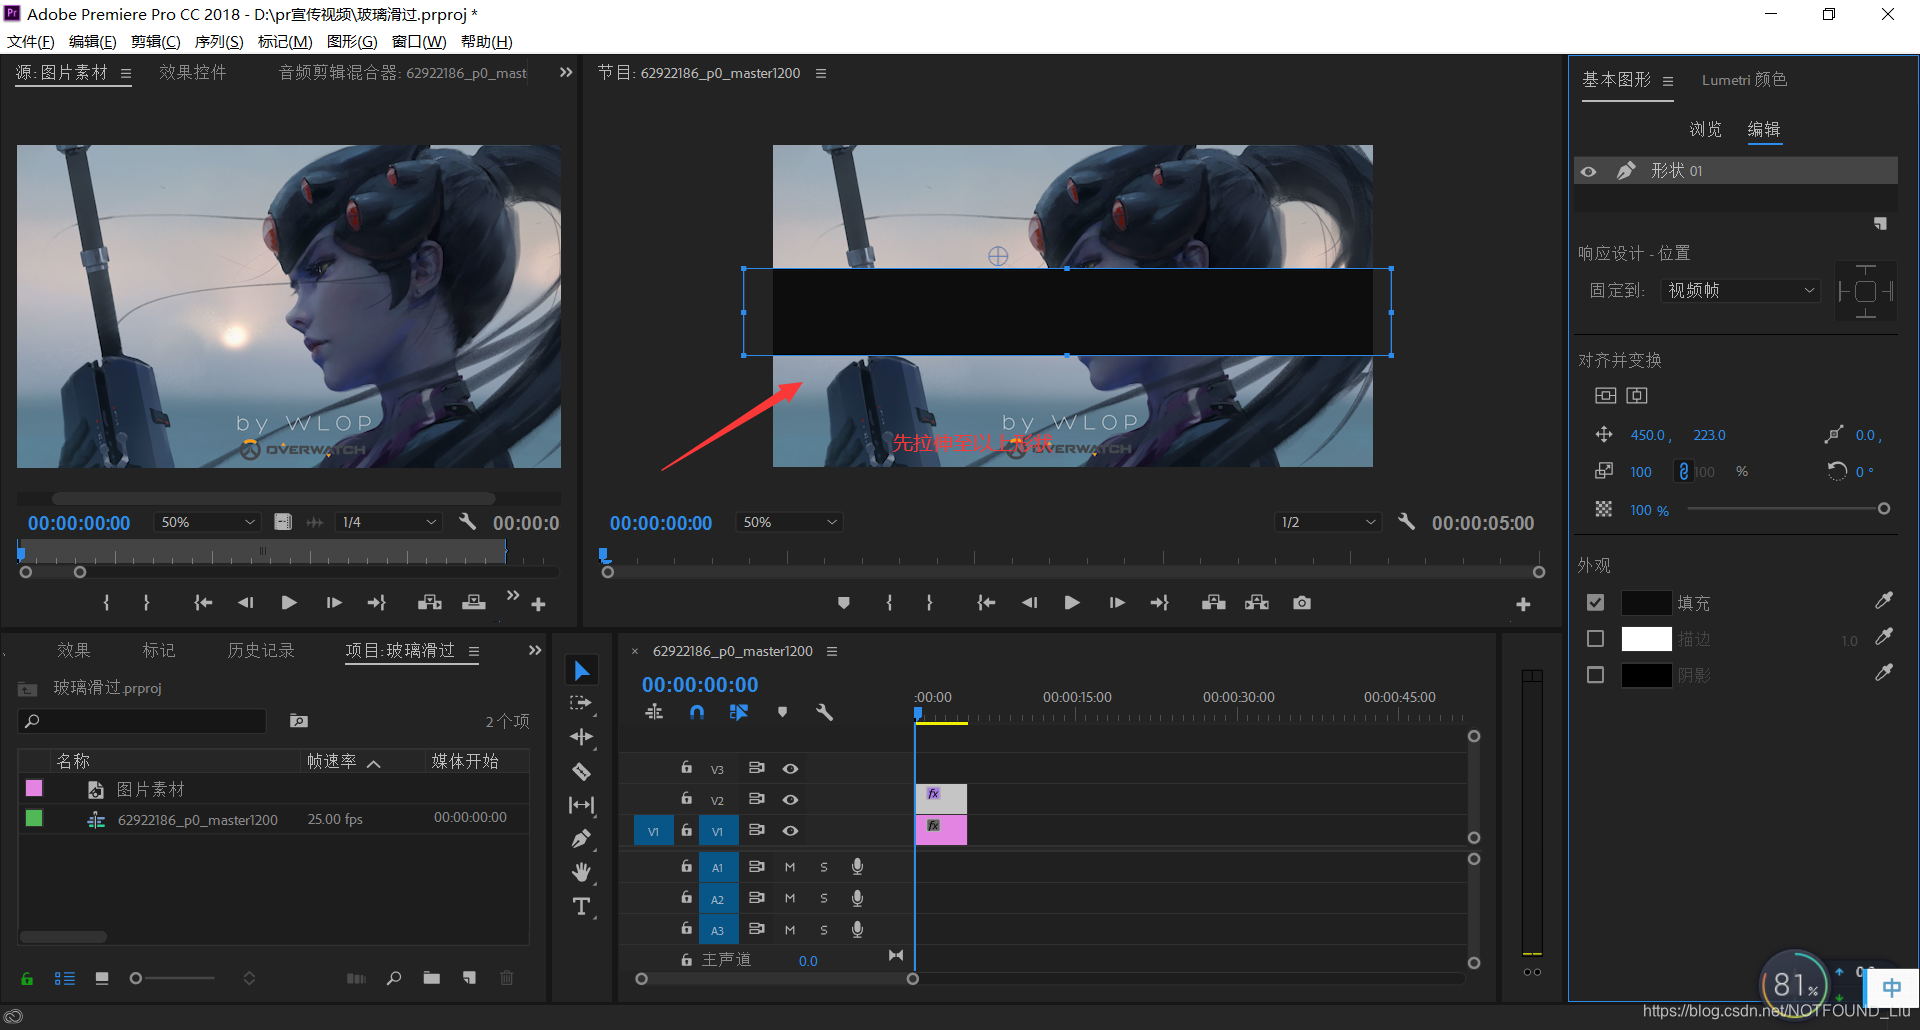Open Program monitor panel menu
The image size is (1920, 1030).
pyautogui.click(x=821, y=73)
